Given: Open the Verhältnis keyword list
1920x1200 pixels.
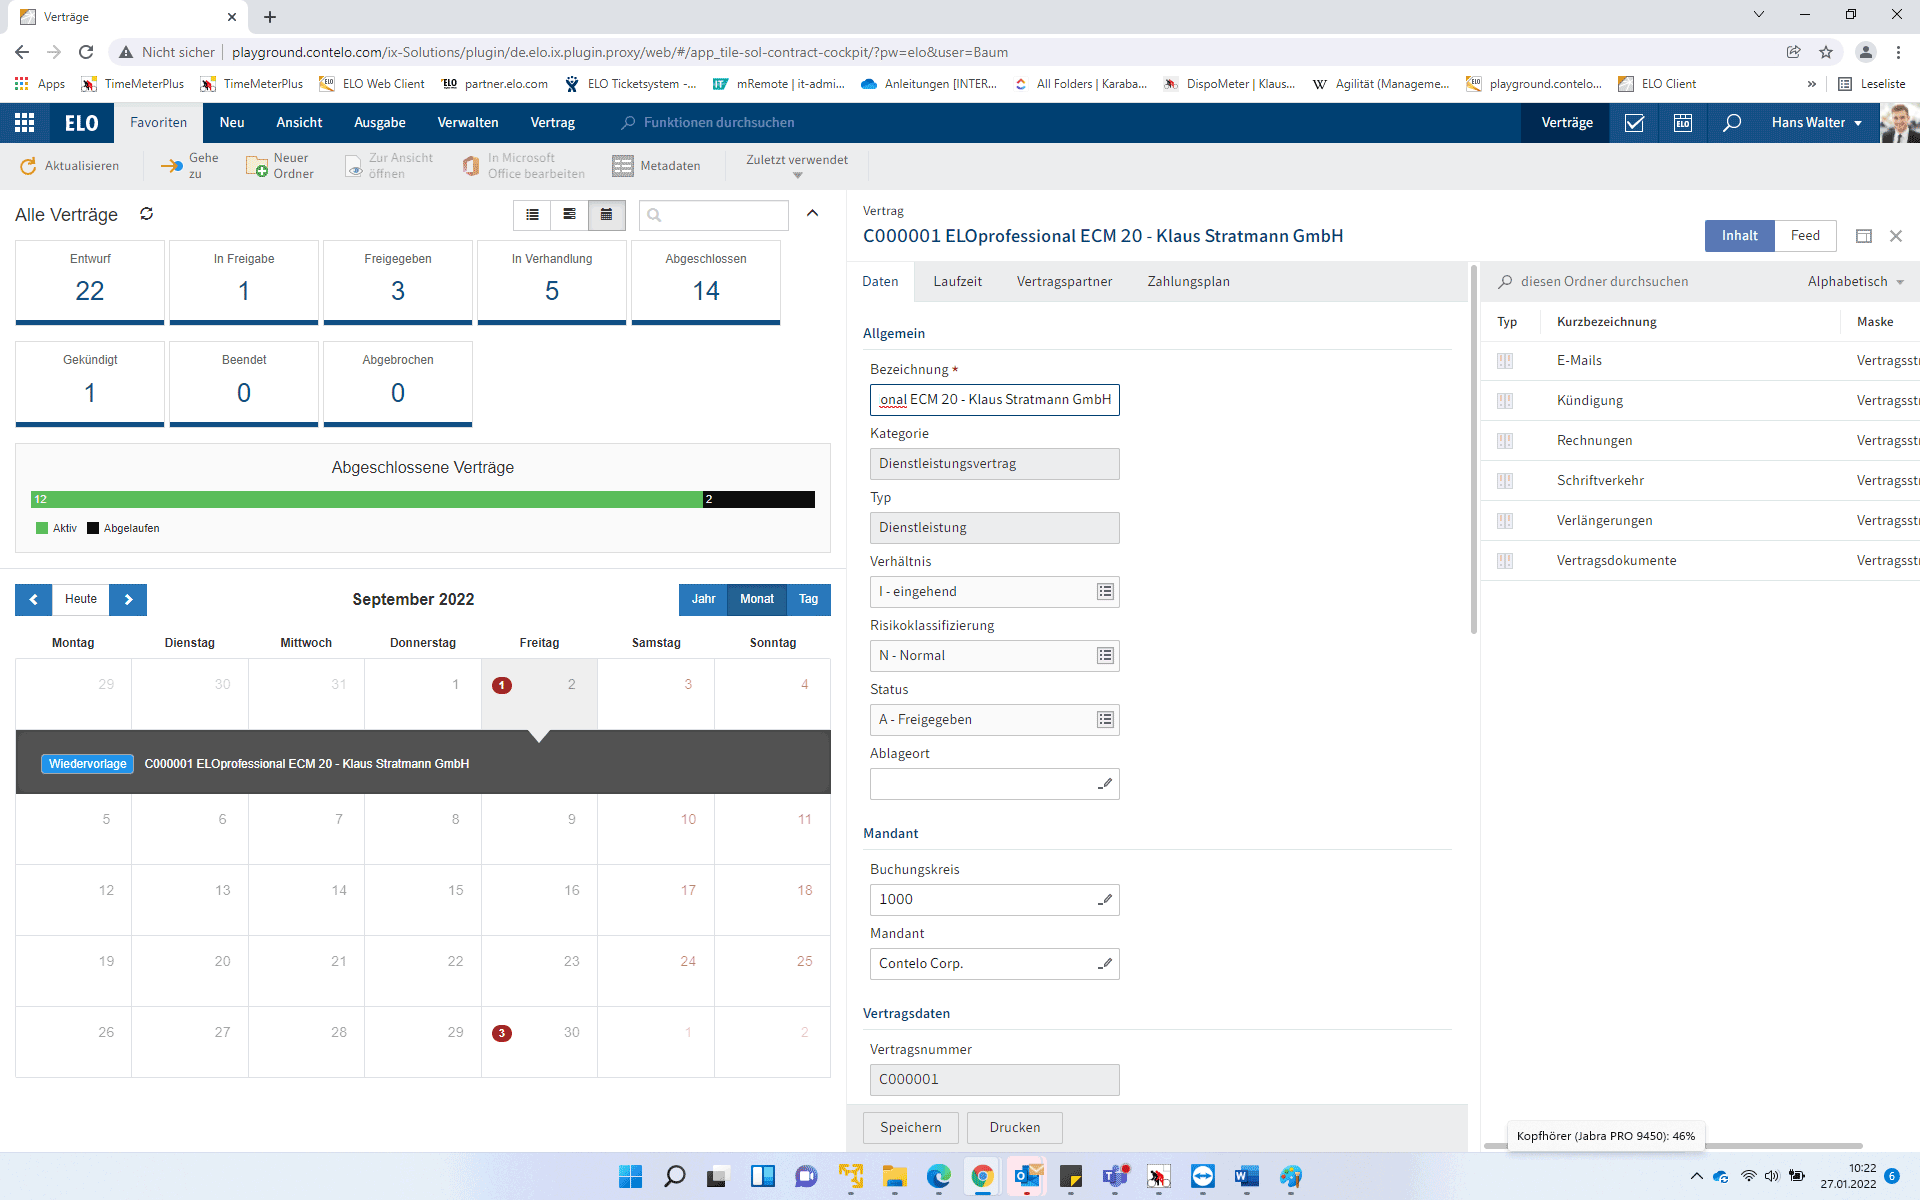Looking at the screenshot, I should click(1105, 592).
